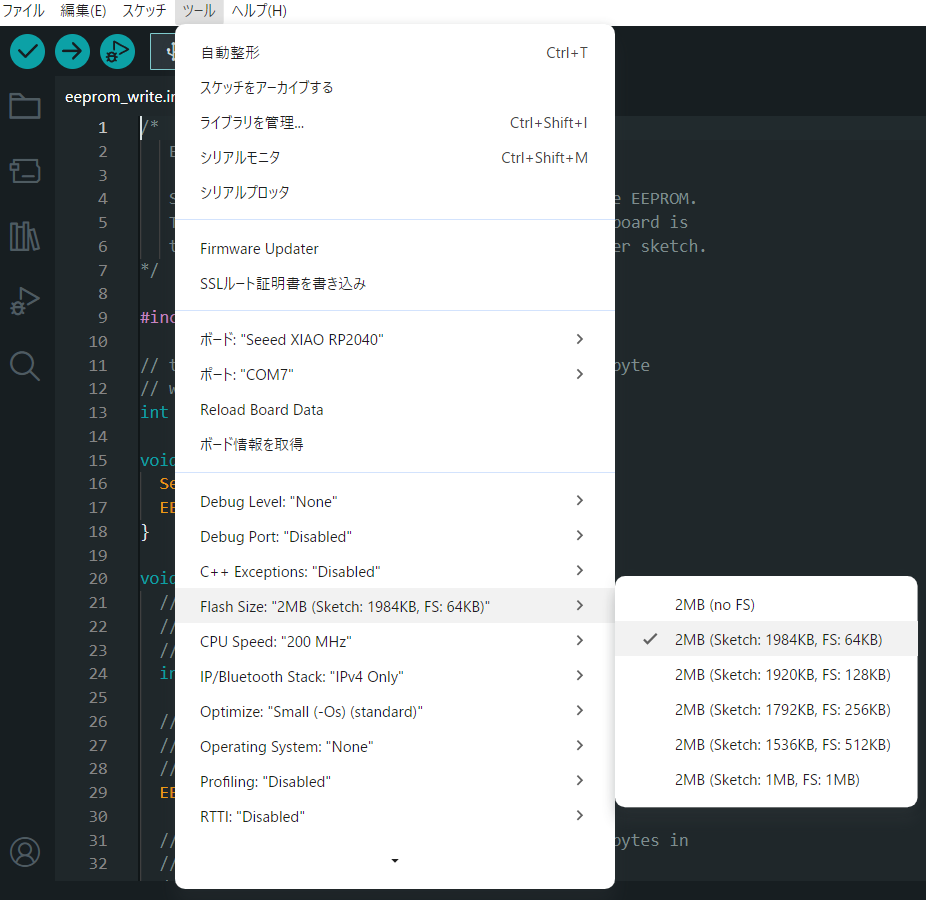
Task: Click the Verify checkmark button
Action: 27,51
